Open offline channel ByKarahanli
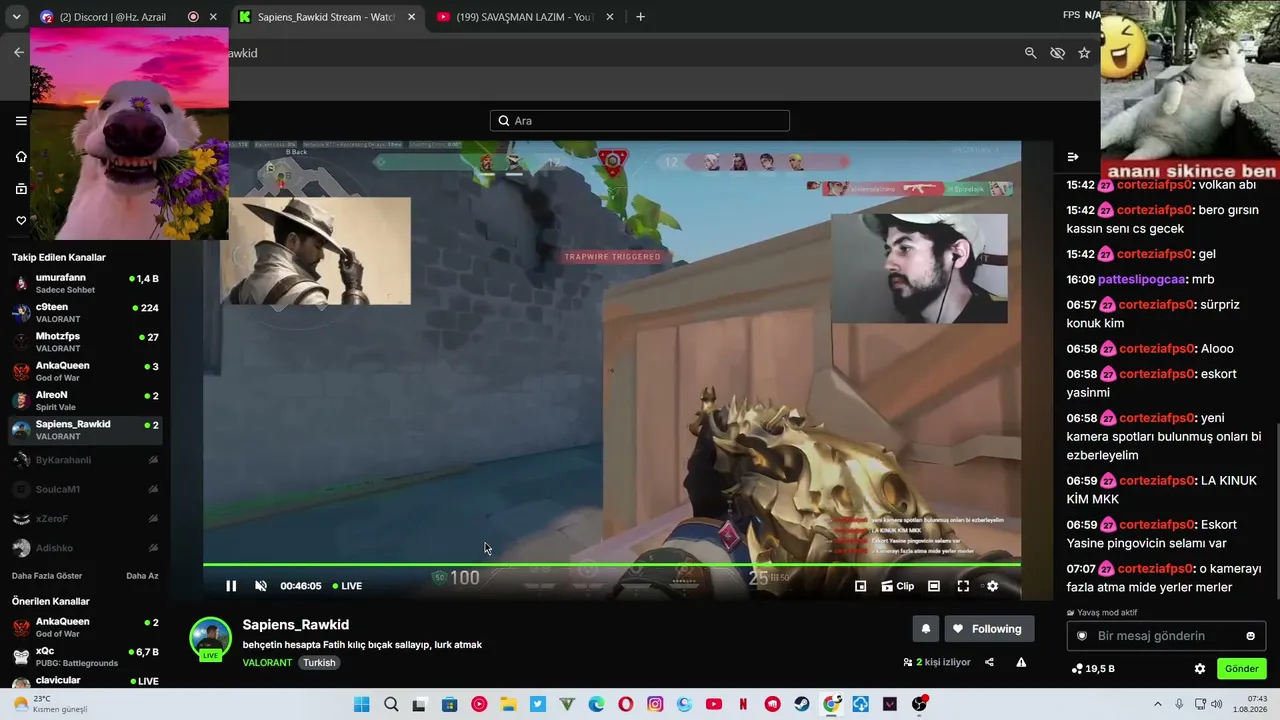 85,460
